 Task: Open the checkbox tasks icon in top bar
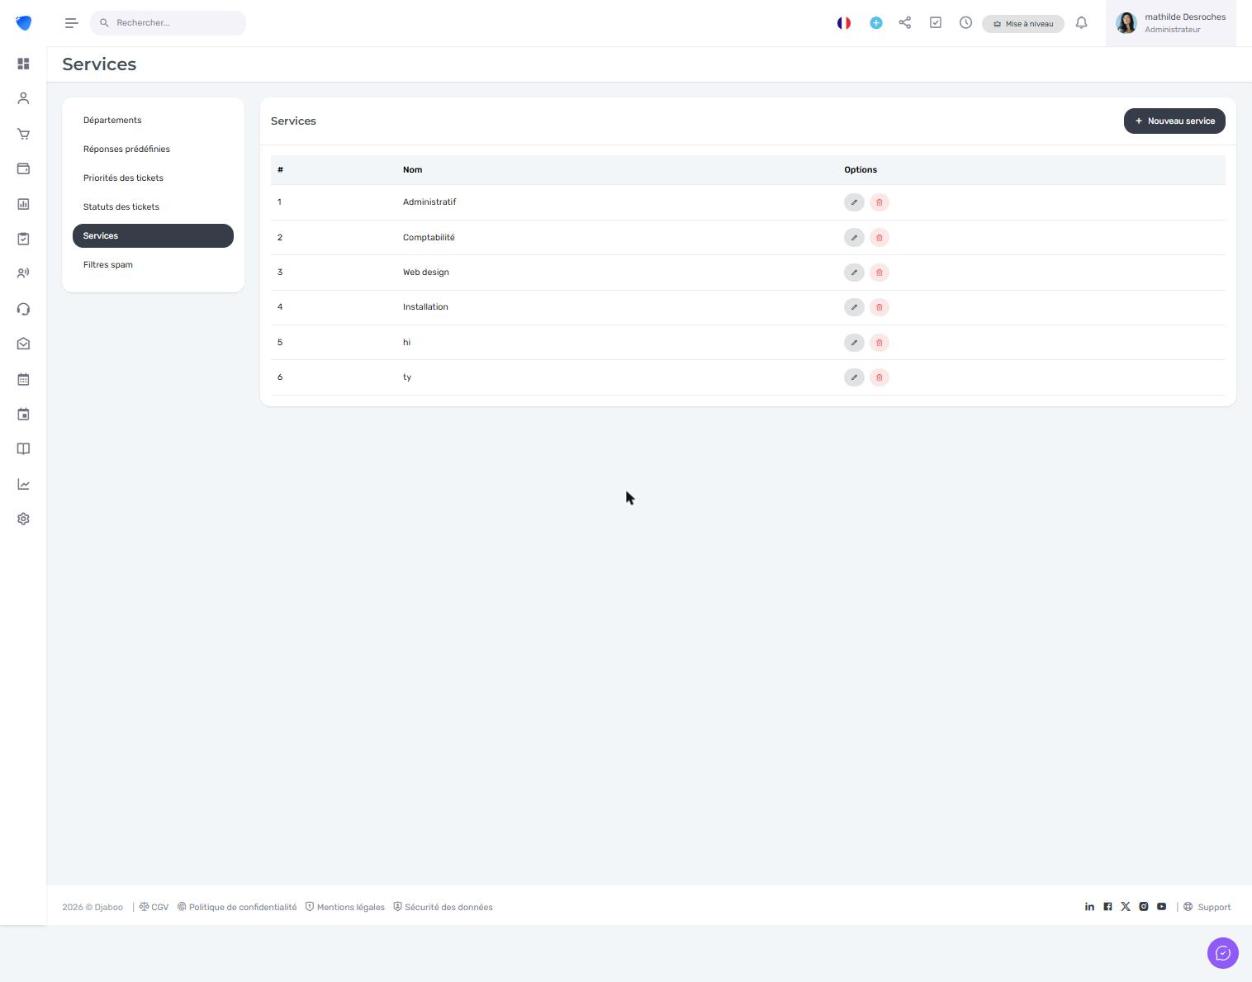click(x=936, y=23)
